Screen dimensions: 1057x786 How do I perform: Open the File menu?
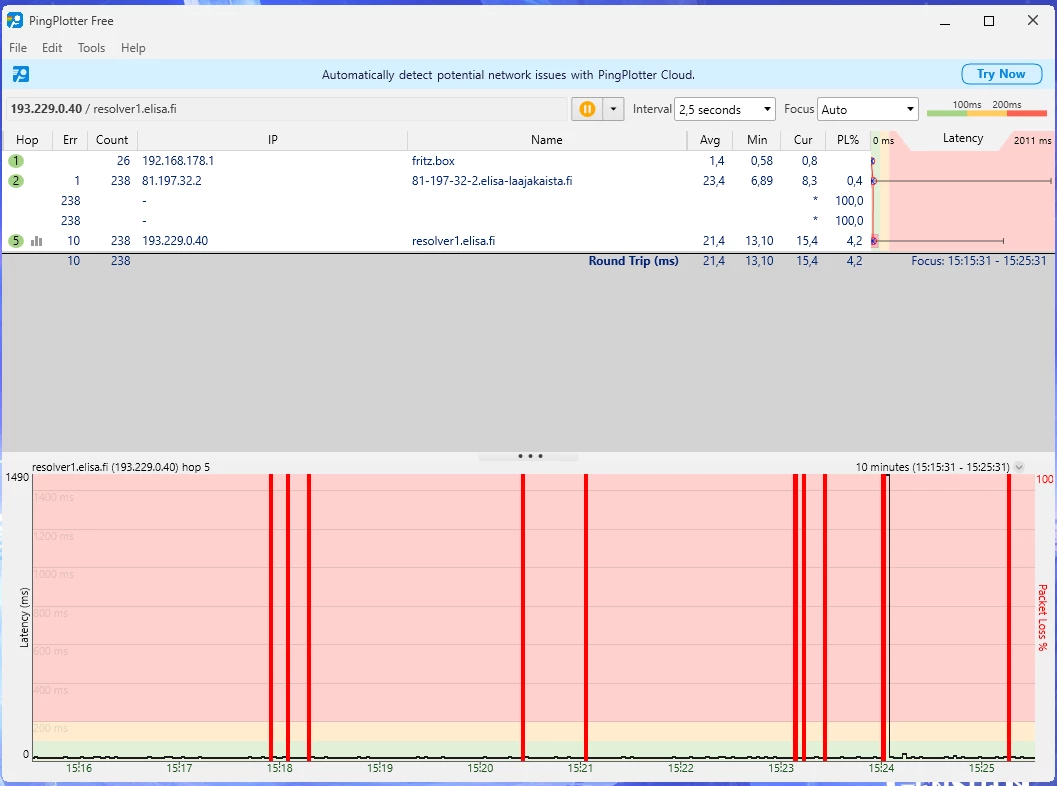[x=18, y=48]
